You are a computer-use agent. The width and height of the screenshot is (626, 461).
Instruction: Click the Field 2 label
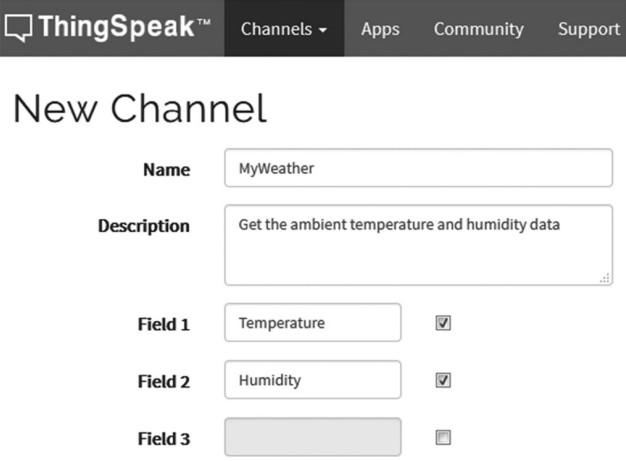(163, 381)
